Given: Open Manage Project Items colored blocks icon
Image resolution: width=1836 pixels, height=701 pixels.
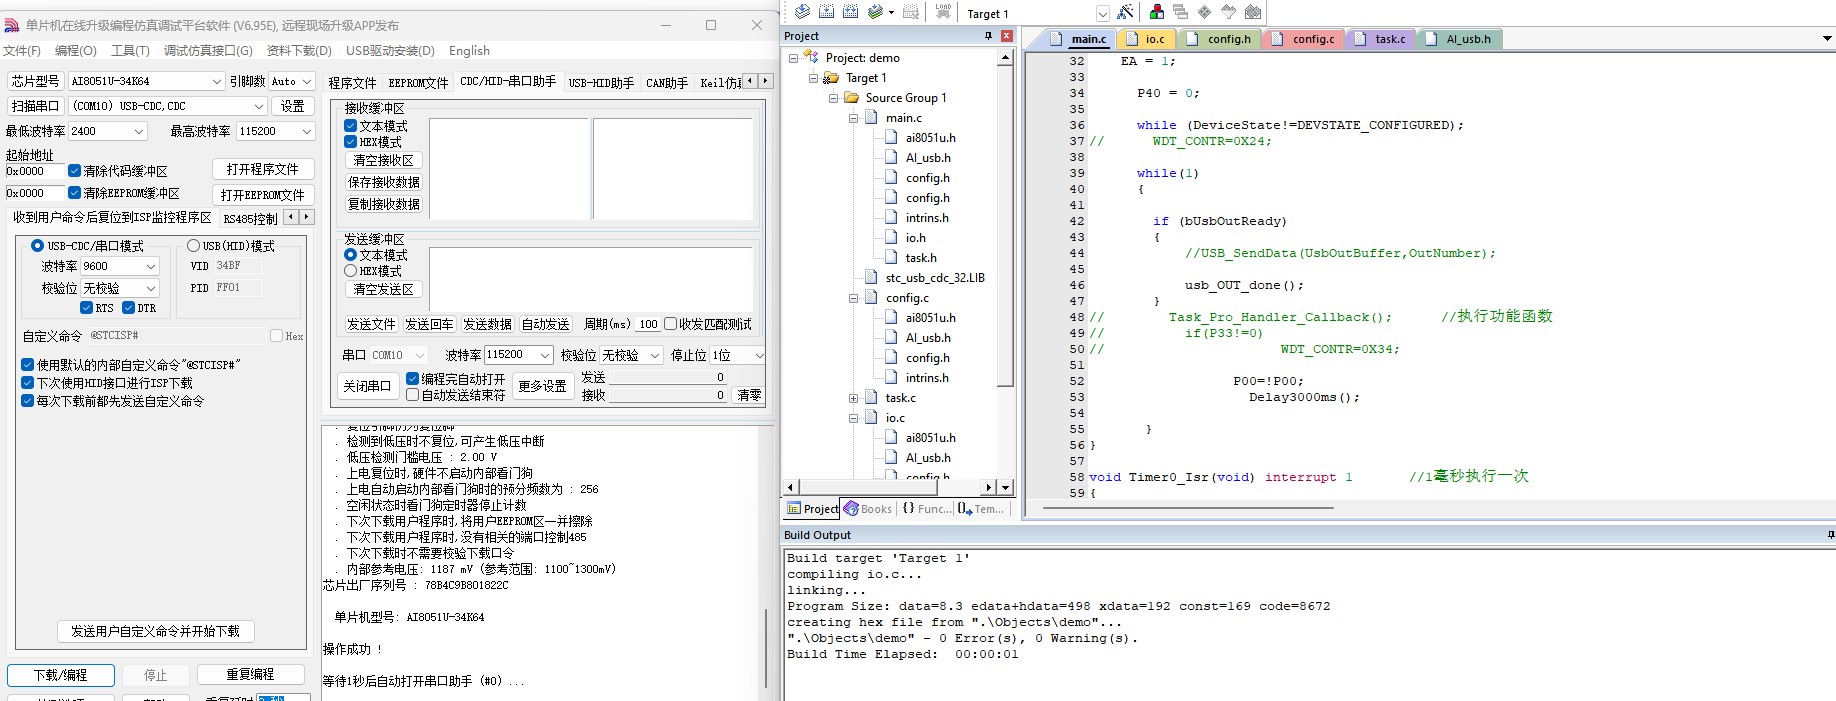Looking at the screenshot, I should pos(1157,12).
